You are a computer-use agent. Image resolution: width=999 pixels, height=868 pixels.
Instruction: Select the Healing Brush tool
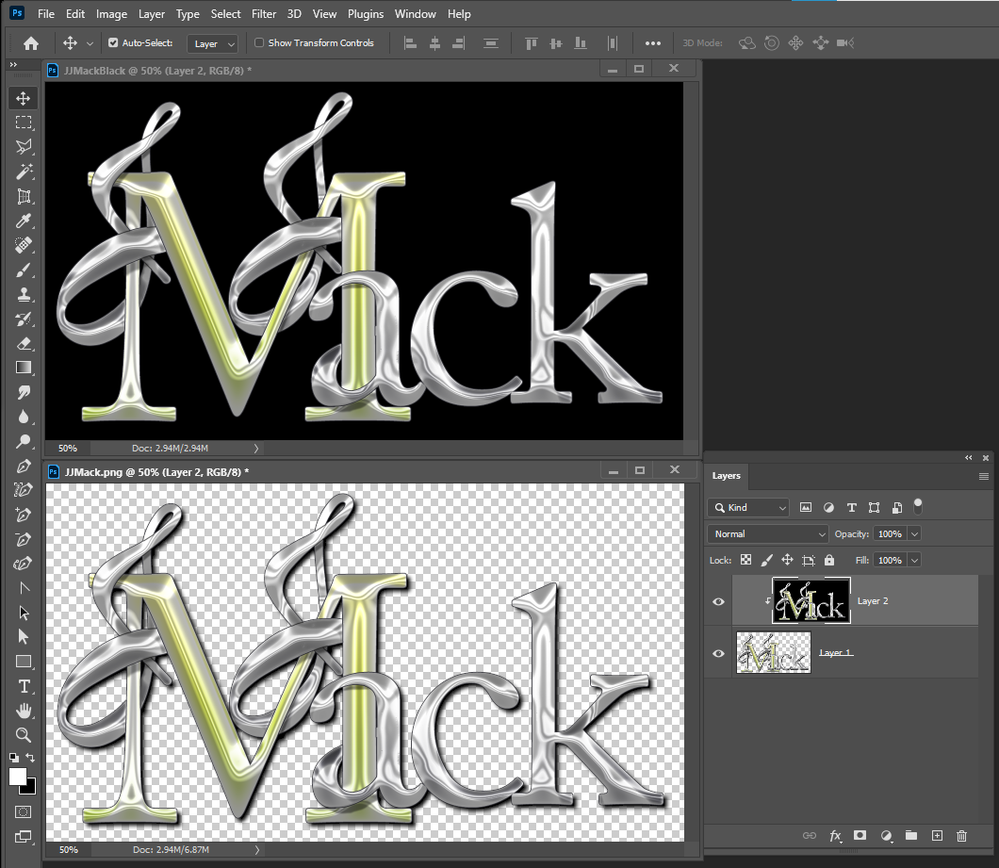[x=23, y=245]
